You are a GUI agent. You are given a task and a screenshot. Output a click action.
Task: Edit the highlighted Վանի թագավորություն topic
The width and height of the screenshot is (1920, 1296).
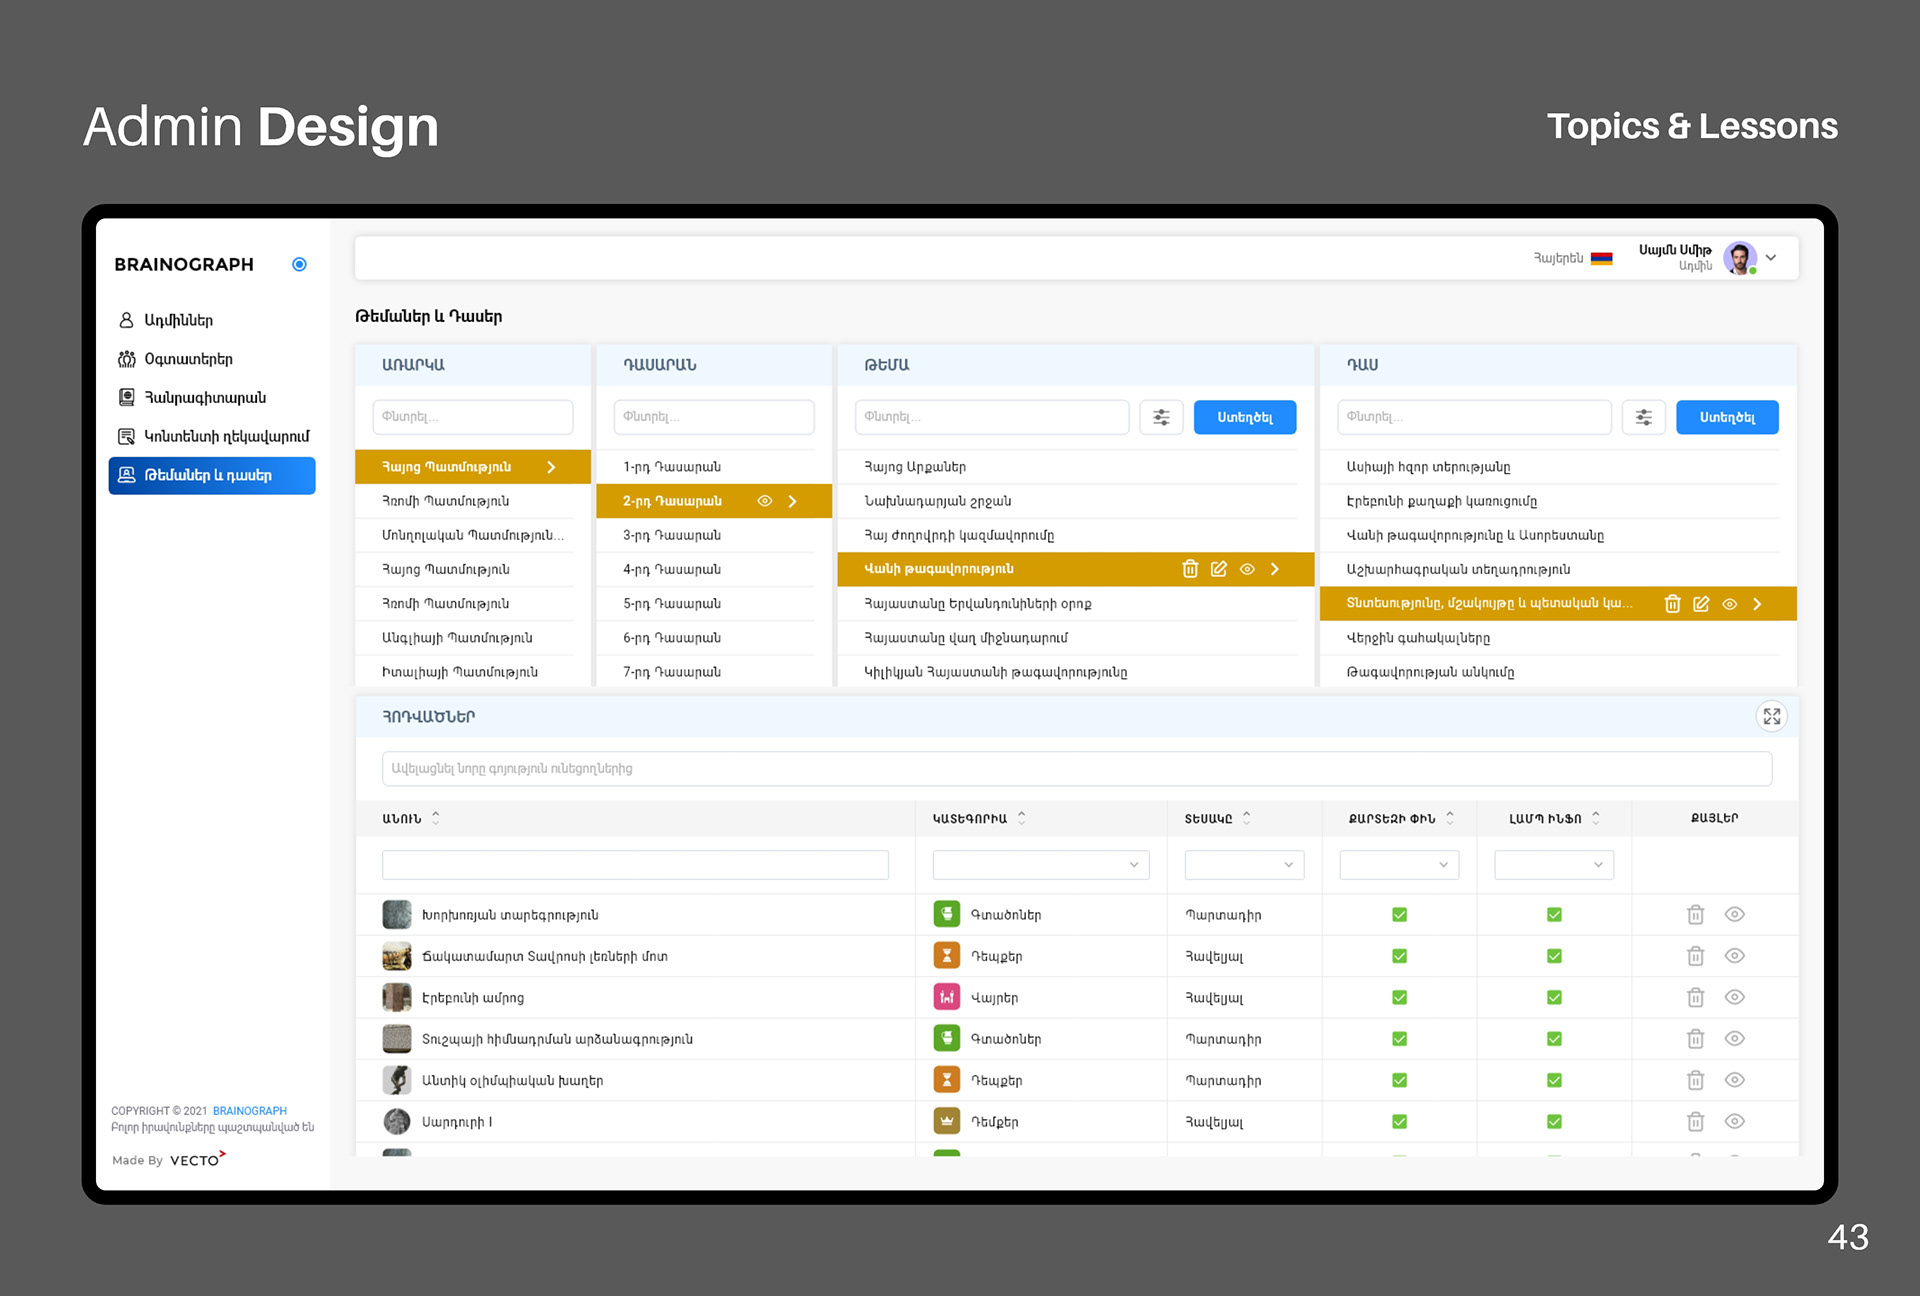coord(1218,569)
